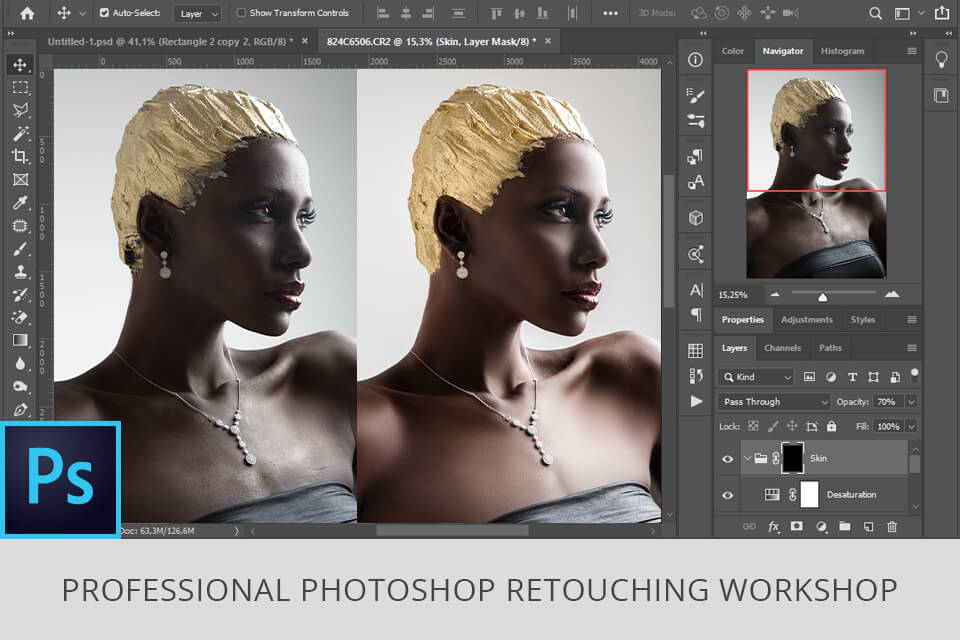960x640 pixels.
Task: Select the Eyedropper tool
Action: point(20,203)
